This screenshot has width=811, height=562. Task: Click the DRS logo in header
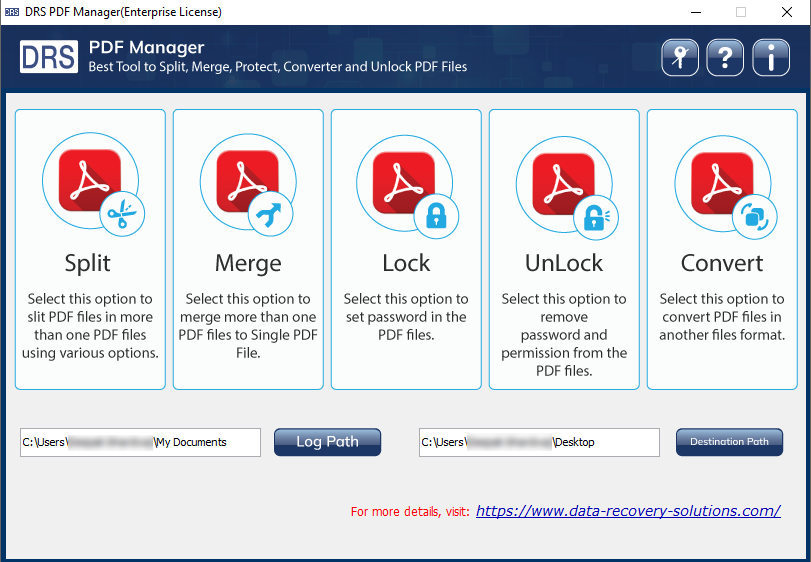tap(49, 56)
